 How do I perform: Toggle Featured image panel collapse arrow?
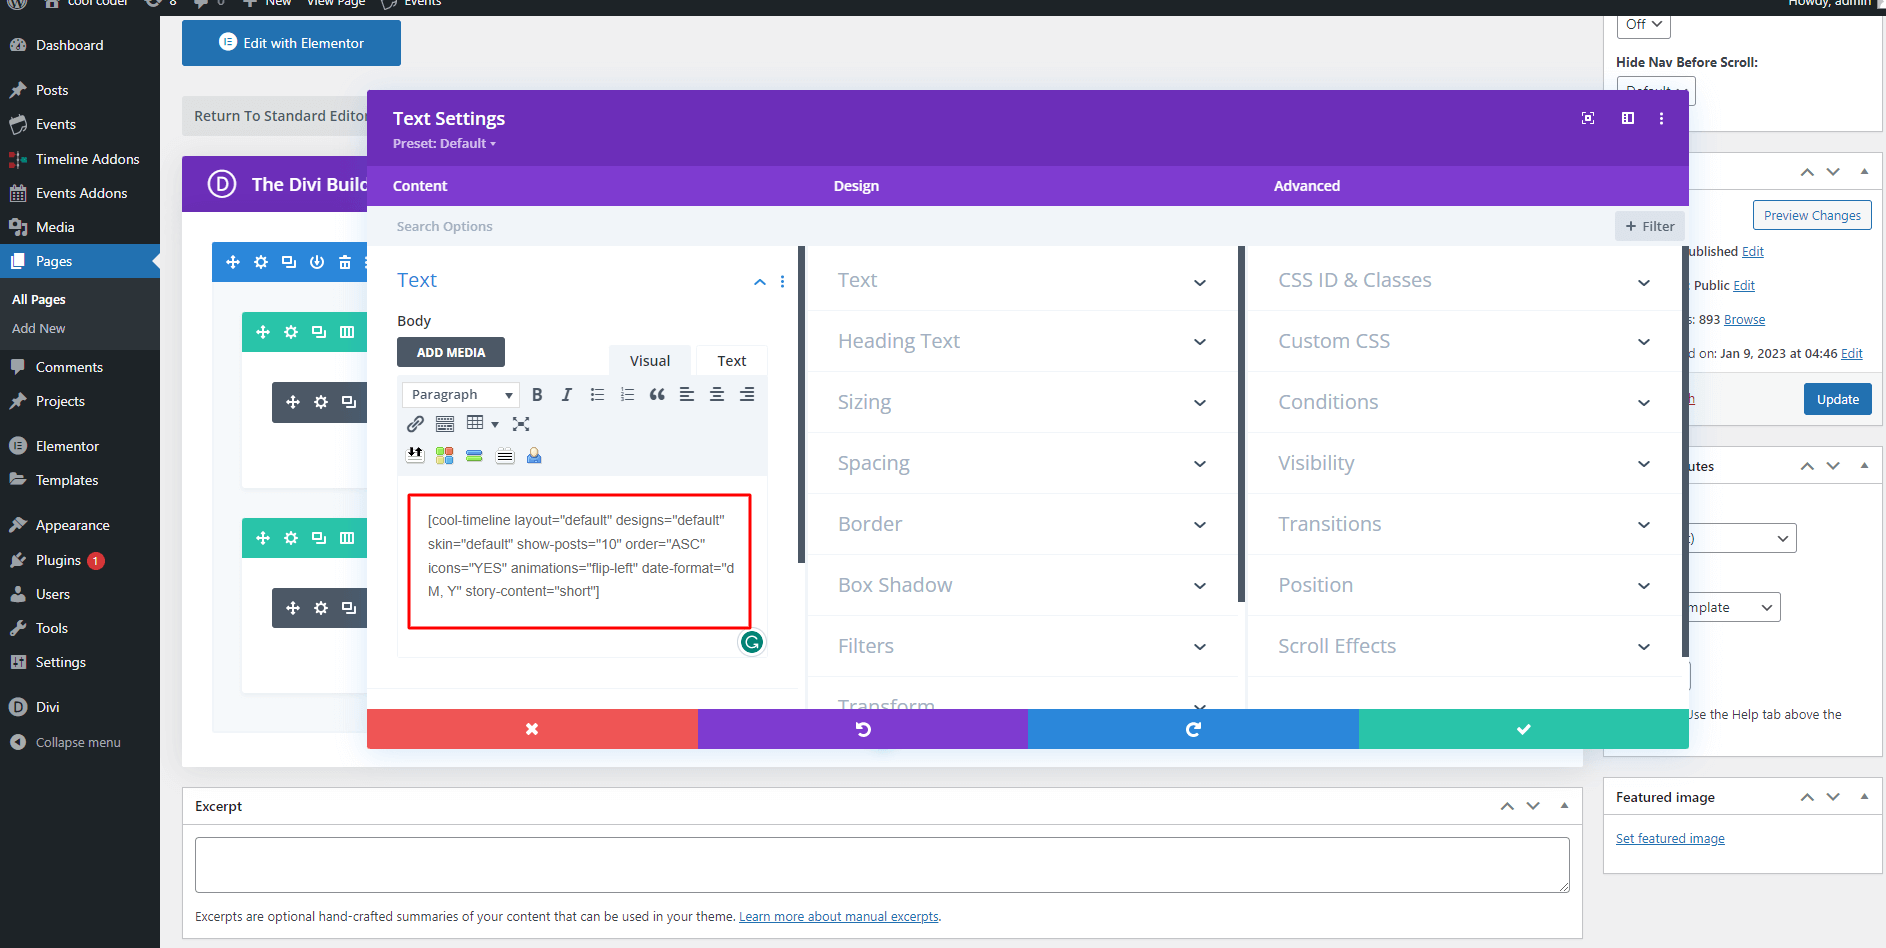pos(1864,797)
